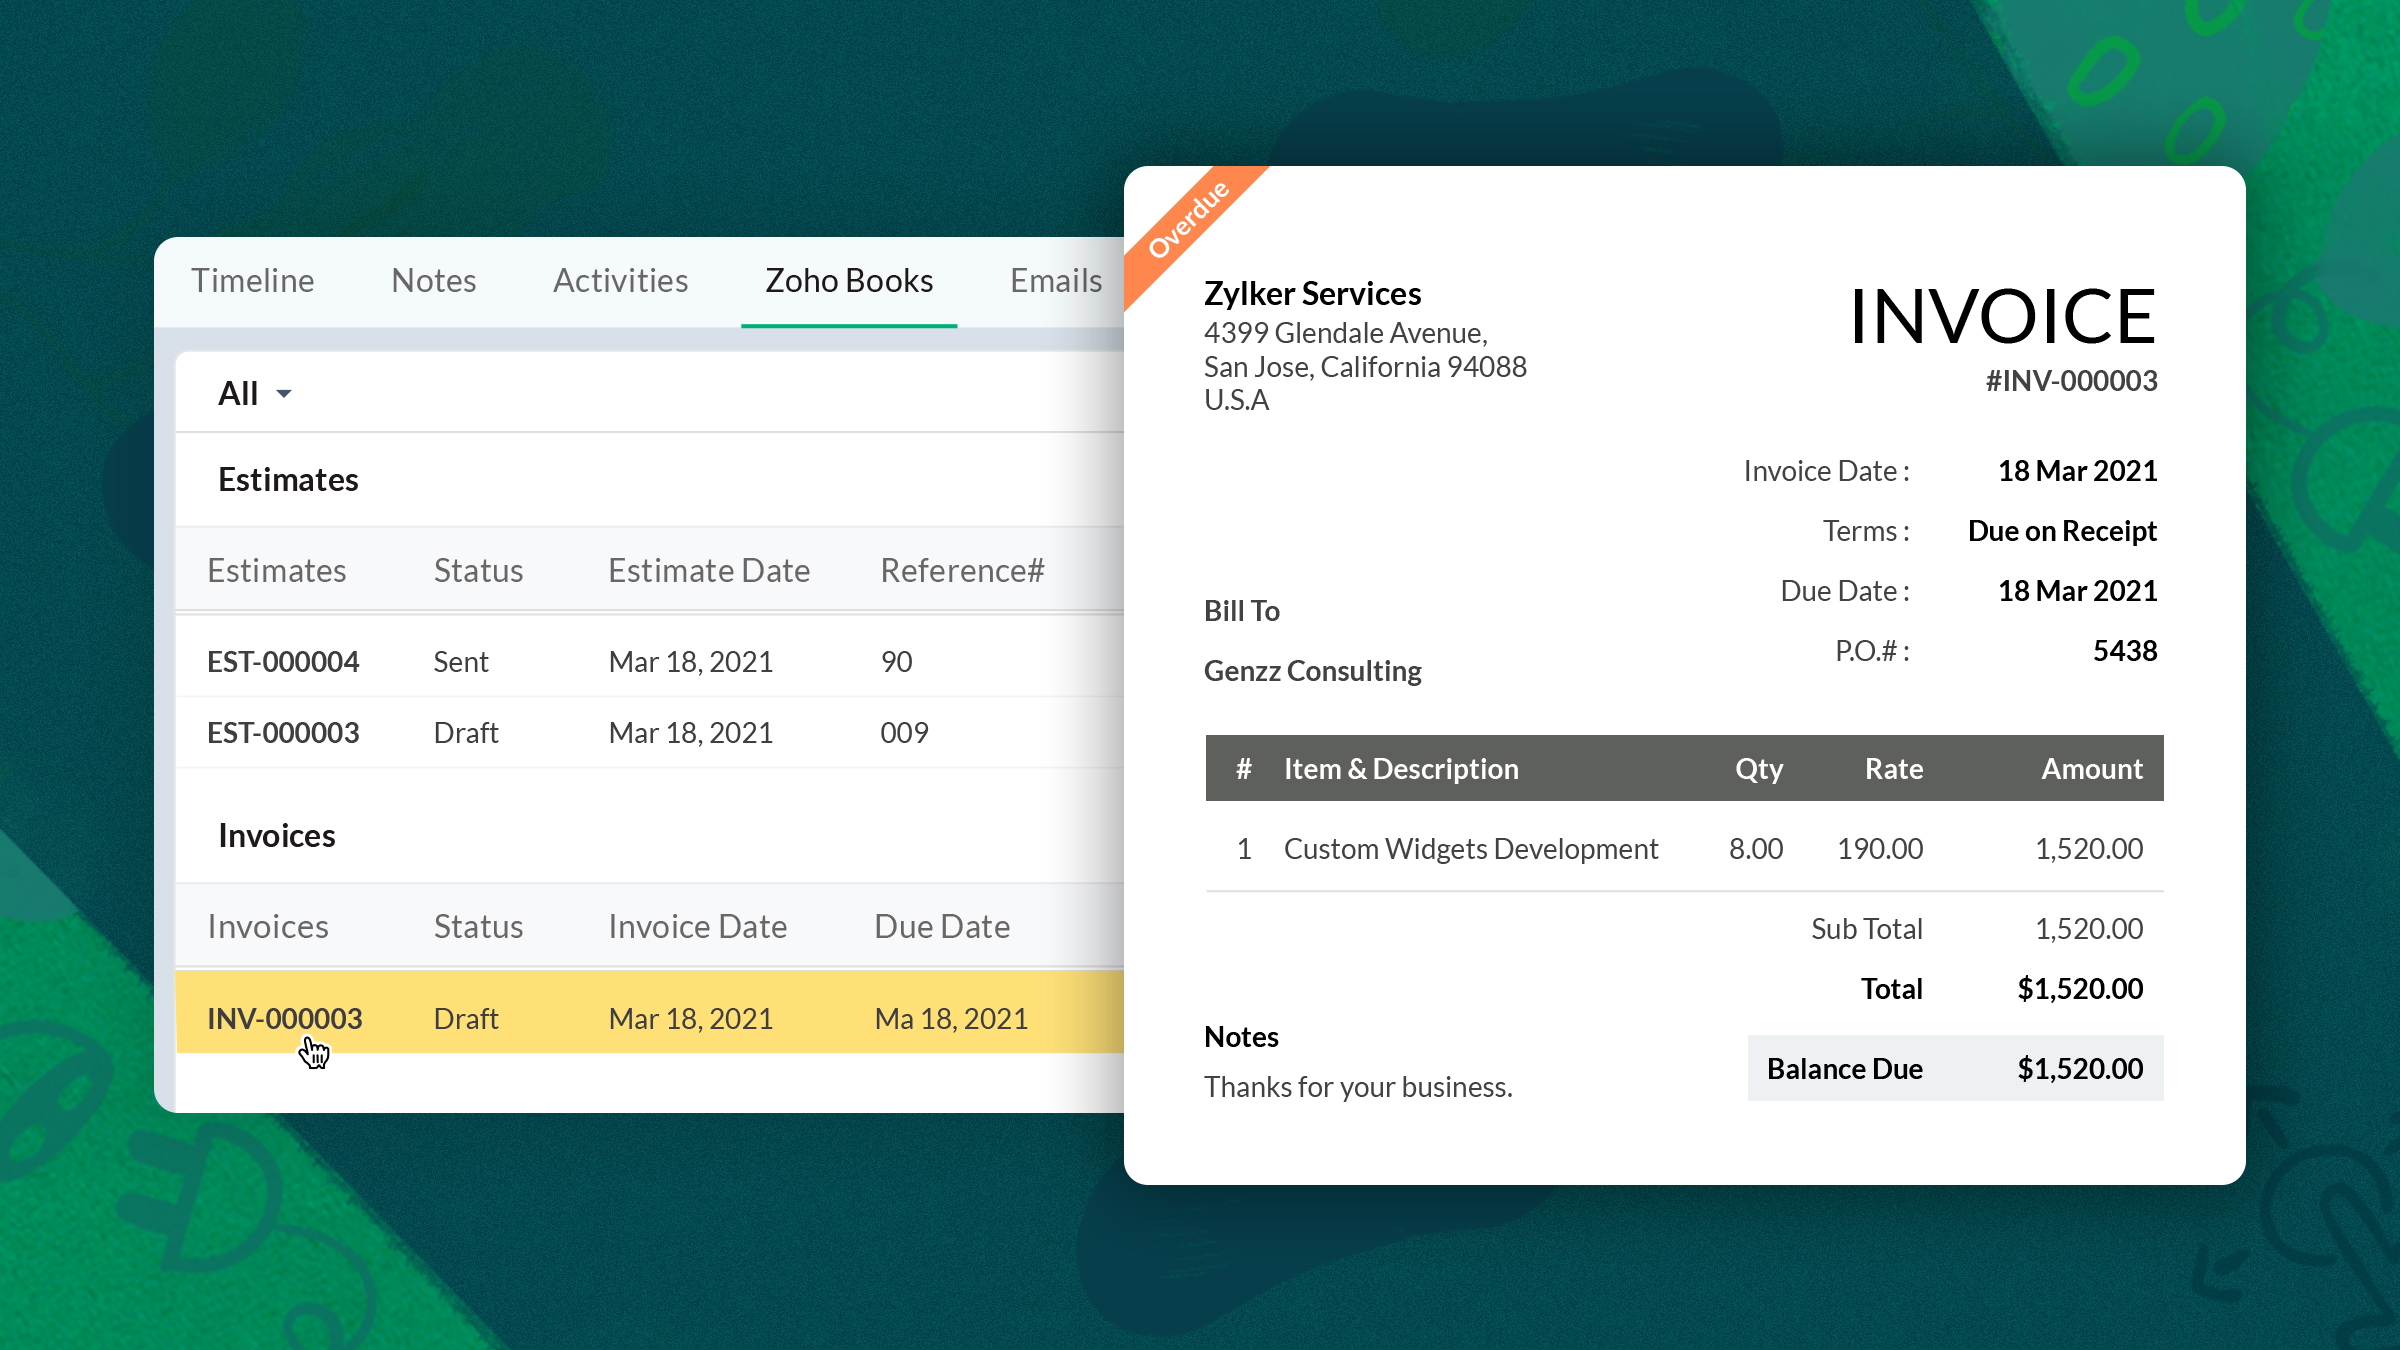The image size is (2400, 1350).
Task: Click the P.O.# value 5438
Action: 2125,650
